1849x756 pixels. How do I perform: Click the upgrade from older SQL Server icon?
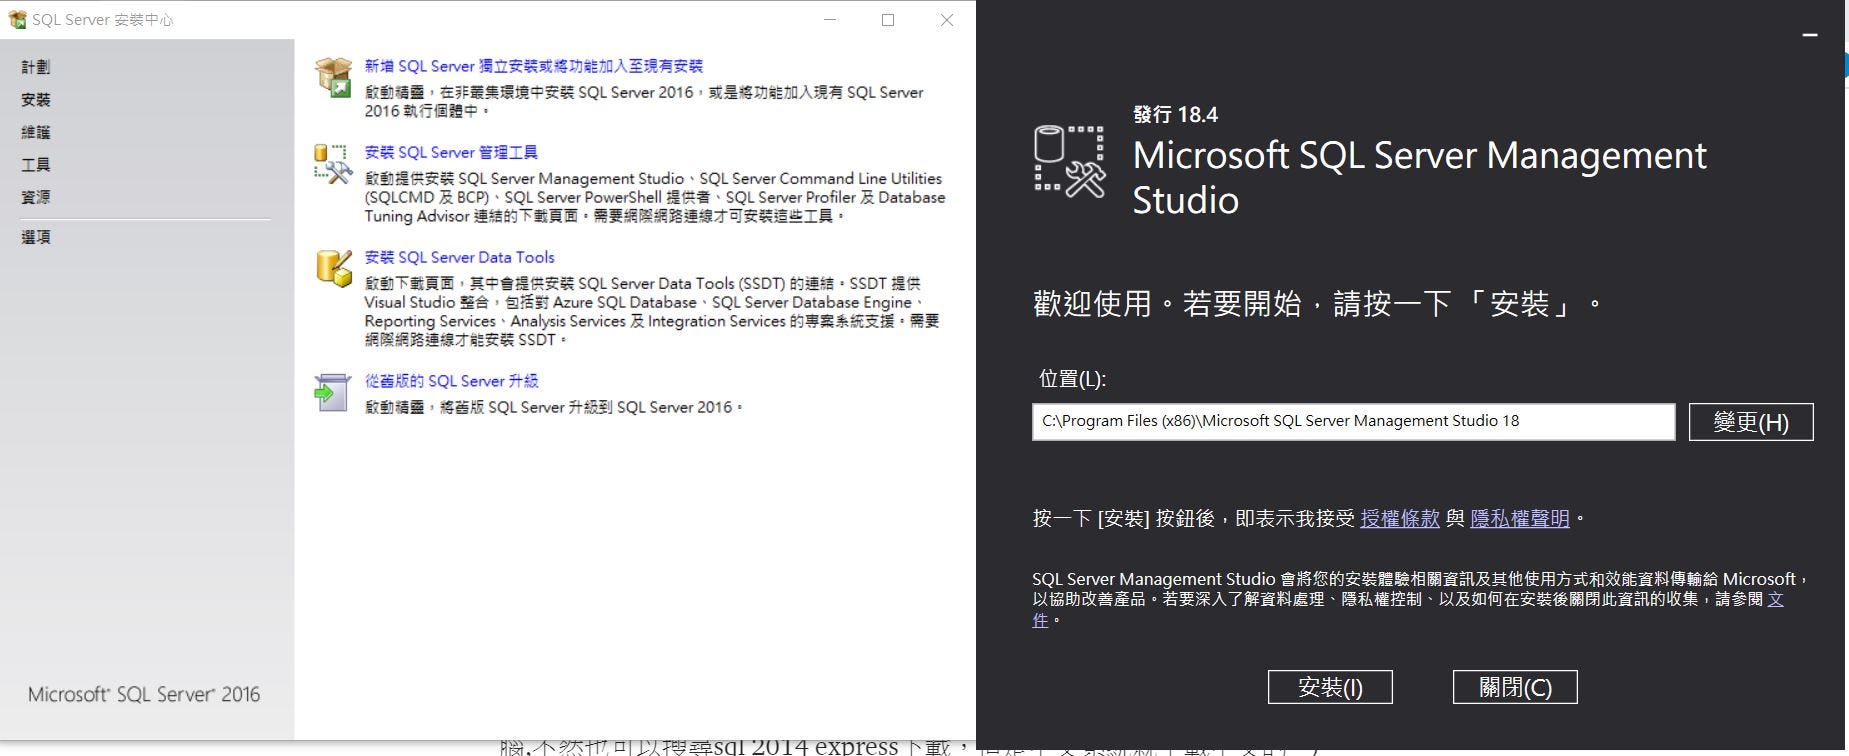pyautogui.click(x=332, y=392)
